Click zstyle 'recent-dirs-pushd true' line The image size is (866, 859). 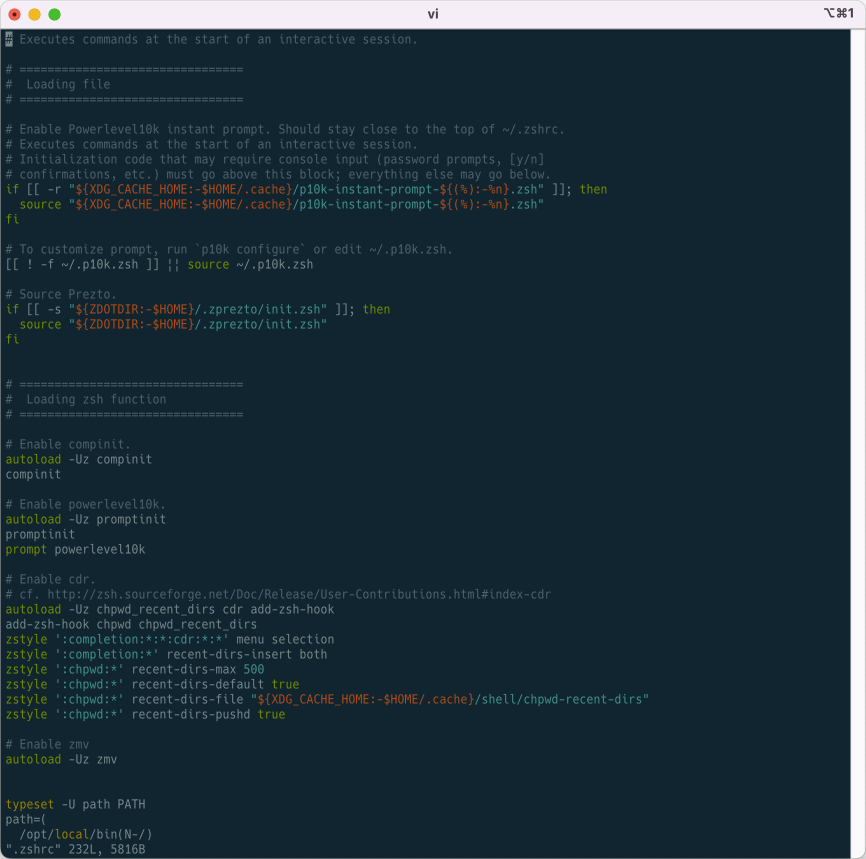pyautogui.click(x=145, y=714)
